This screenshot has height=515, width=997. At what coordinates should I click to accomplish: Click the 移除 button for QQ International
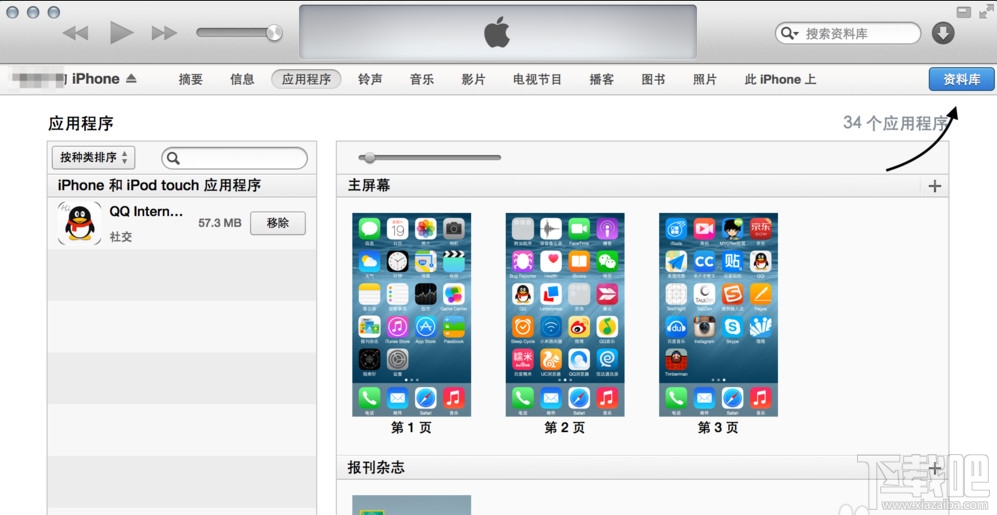(278, 223)
